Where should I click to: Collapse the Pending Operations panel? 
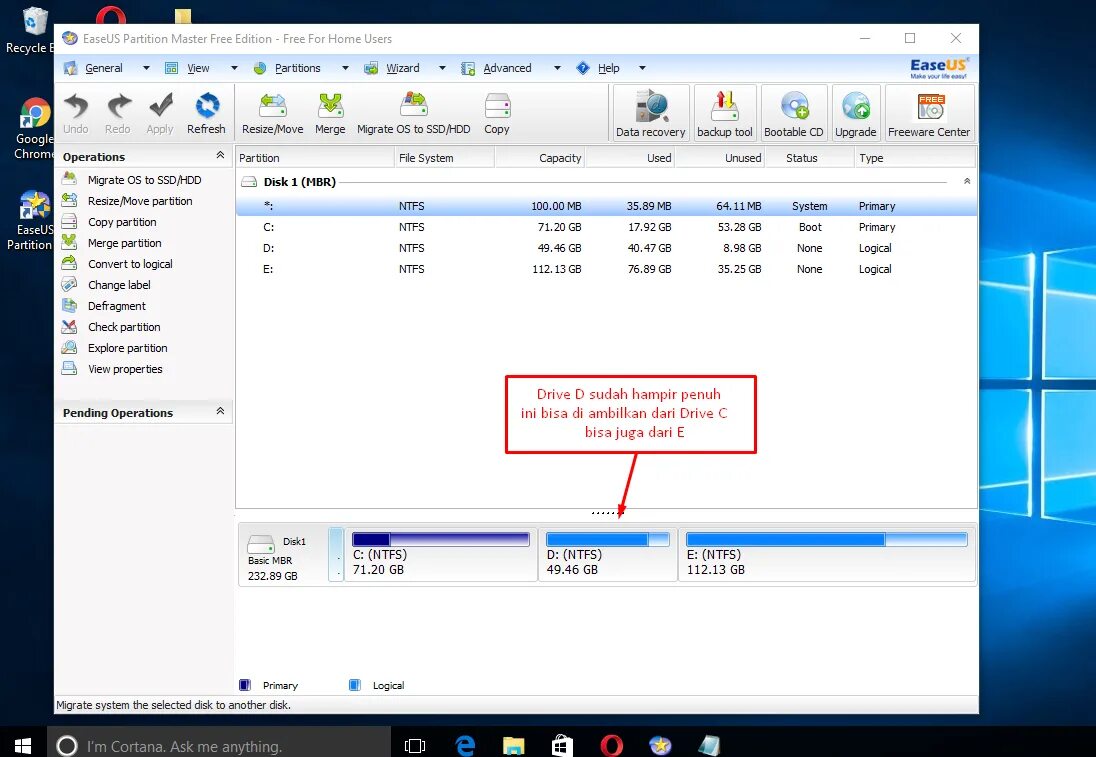[220, 411]
